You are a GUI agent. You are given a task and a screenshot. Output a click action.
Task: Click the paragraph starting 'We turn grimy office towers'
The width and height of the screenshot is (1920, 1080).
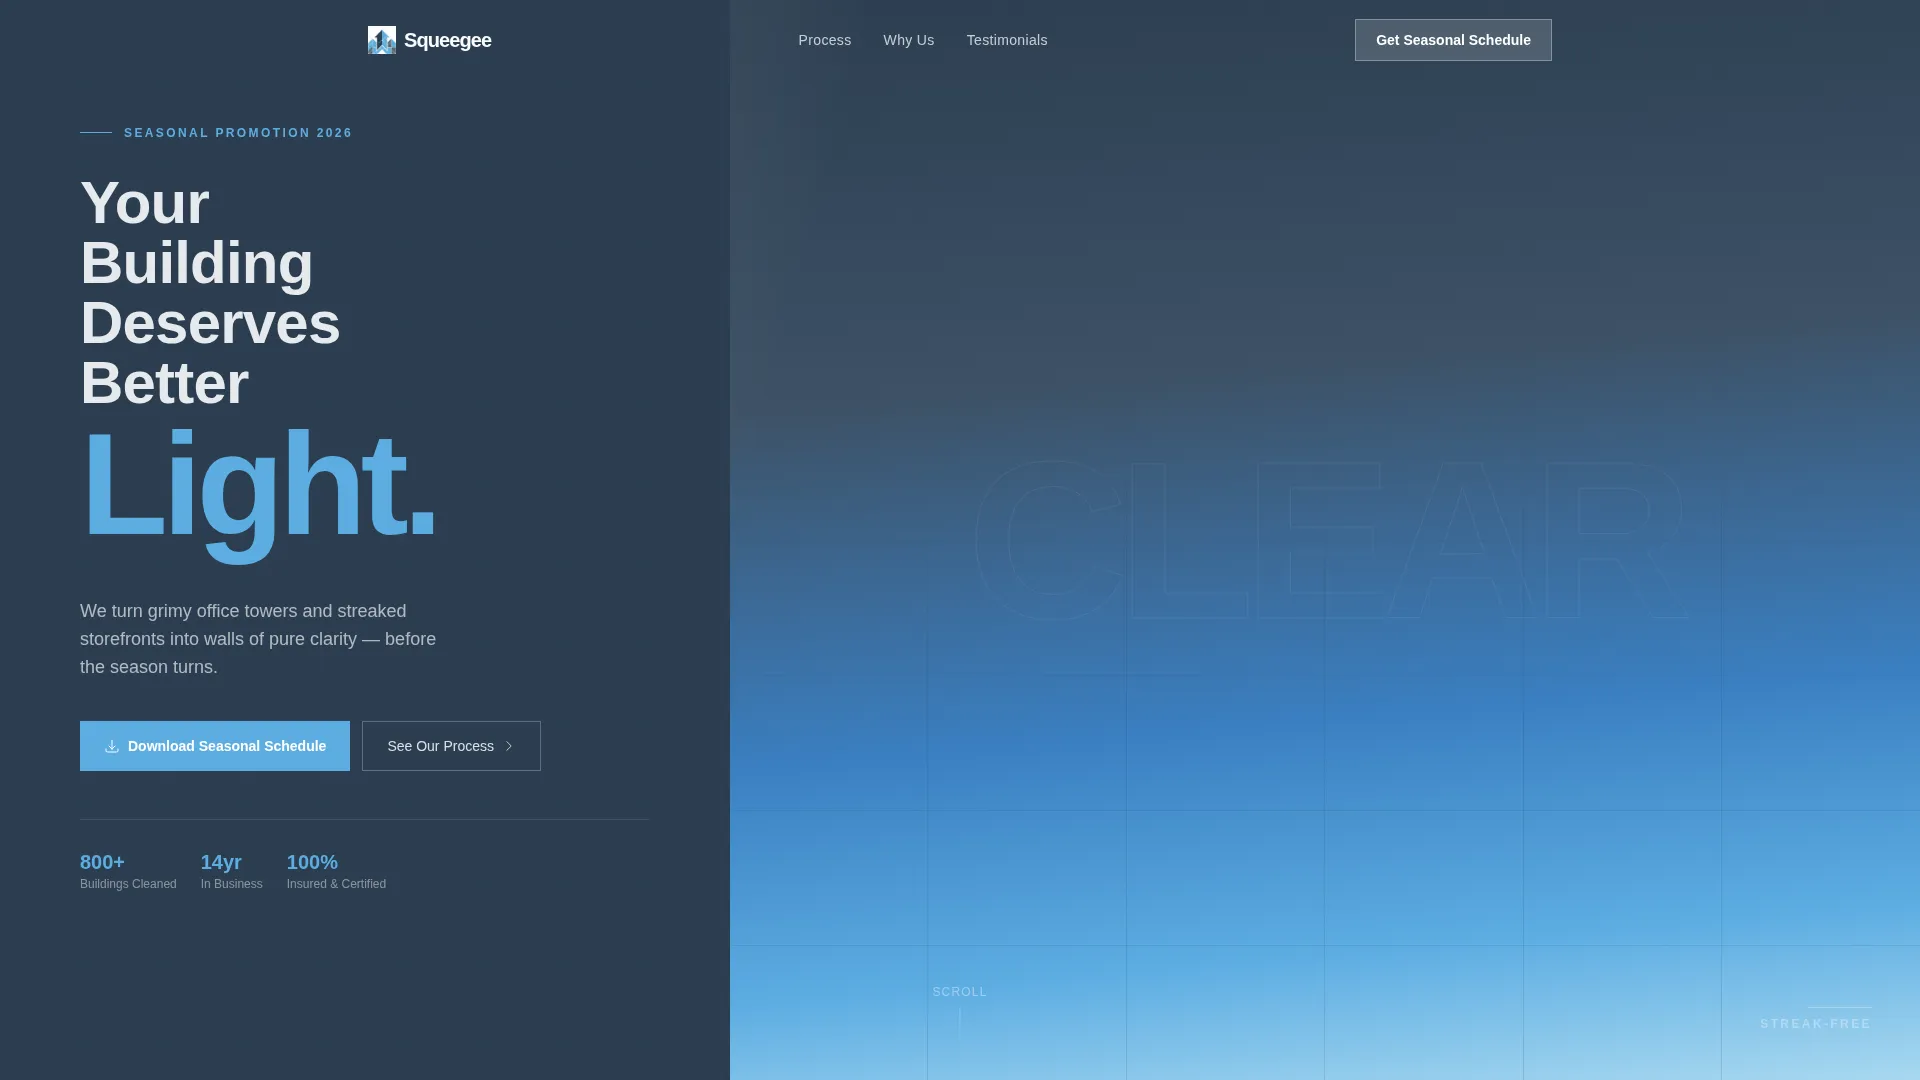[258, 639]
